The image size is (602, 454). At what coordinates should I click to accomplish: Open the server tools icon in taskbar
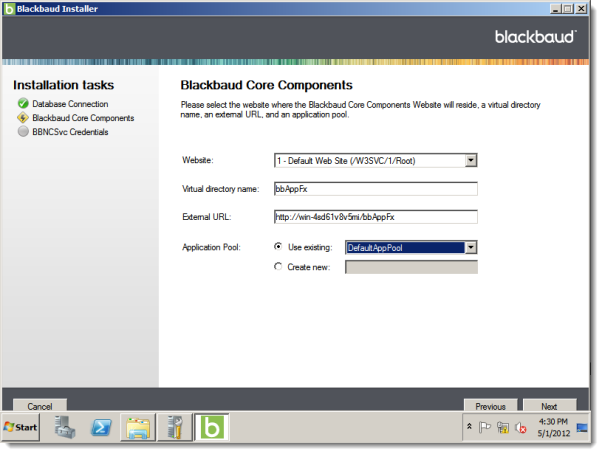pos(175,427)
